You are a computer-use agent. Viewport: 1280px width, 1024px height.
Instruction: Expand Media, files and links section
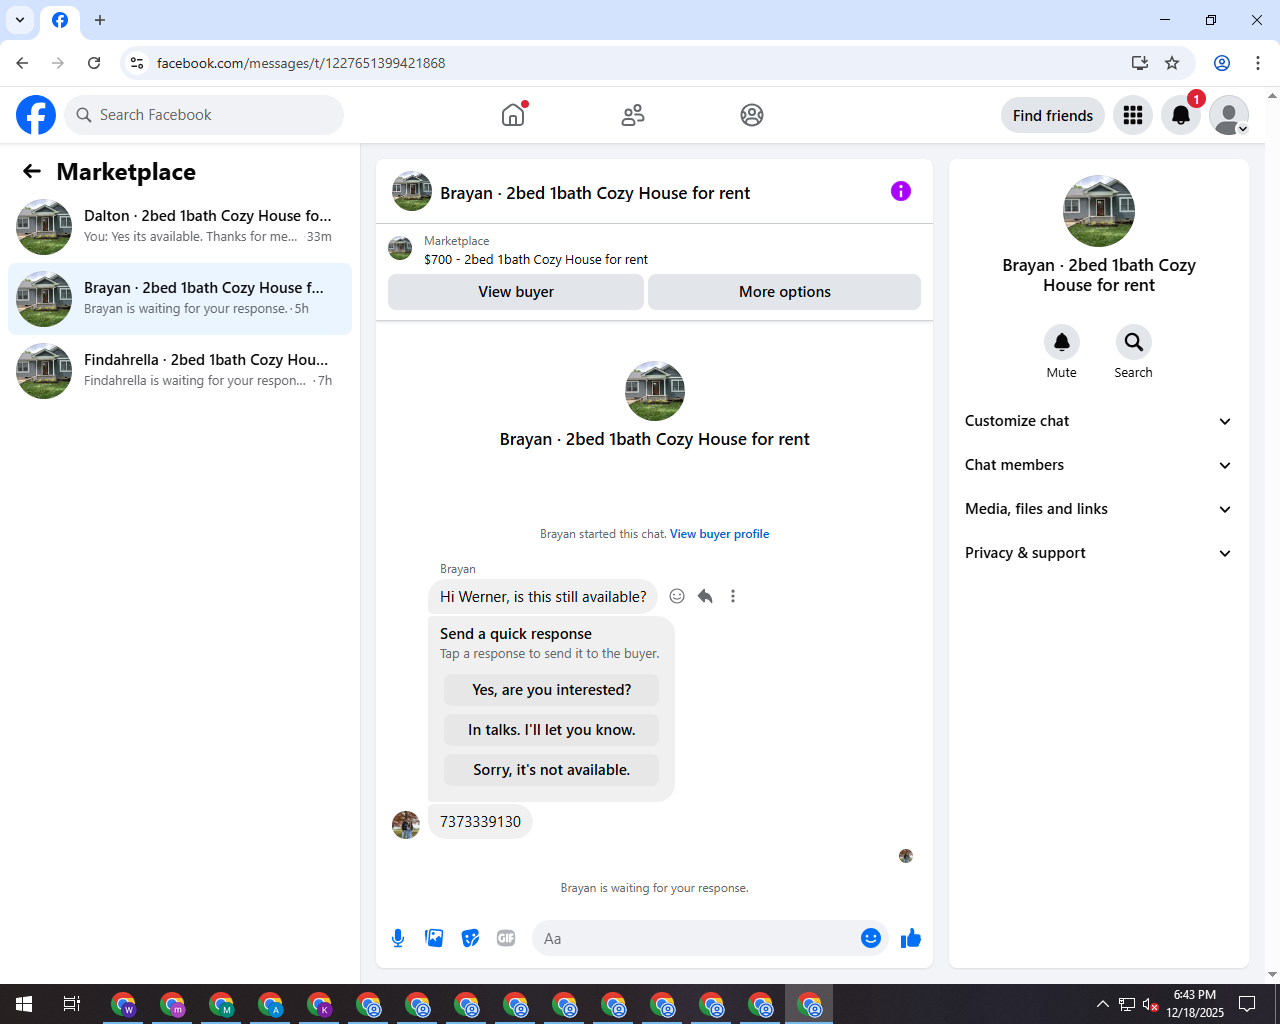pos(1099,509)
